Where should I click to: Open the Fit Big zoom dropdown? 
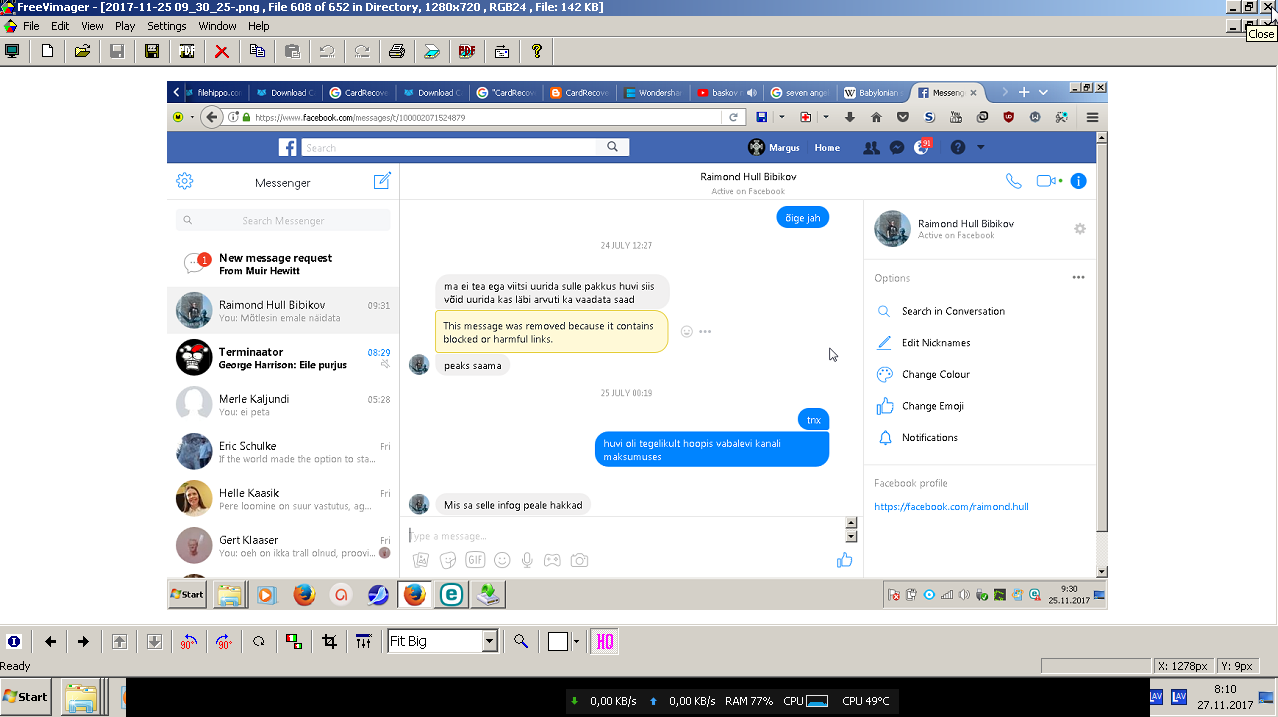490,641
